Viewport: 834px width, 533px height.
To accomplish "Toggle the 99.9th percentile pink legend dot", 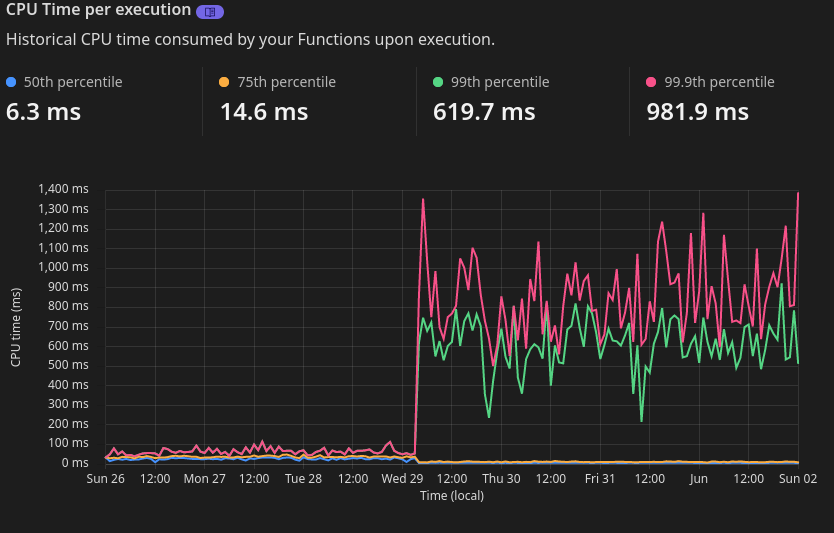I will coord(651,82).
